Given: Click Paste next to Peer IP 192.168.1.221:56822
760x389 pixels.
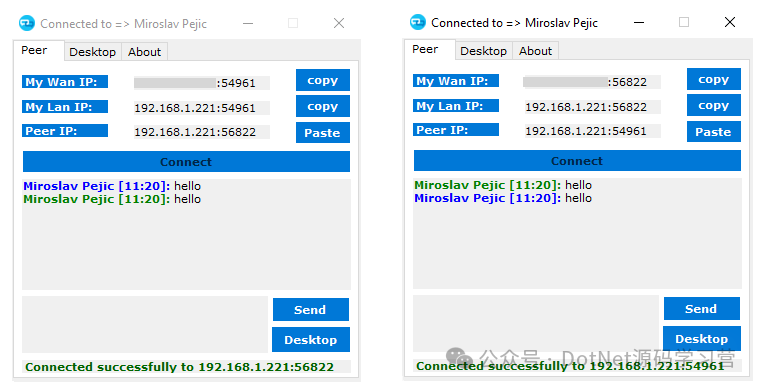Looking at the screenshot, I should [x=323, y=133].
